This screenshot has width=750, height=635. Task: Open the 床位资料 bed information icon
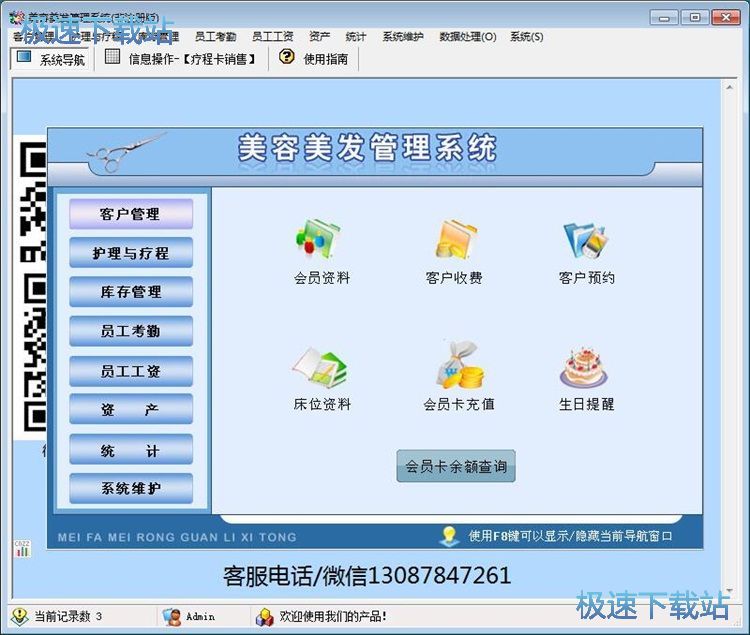[x=320, y=367]
